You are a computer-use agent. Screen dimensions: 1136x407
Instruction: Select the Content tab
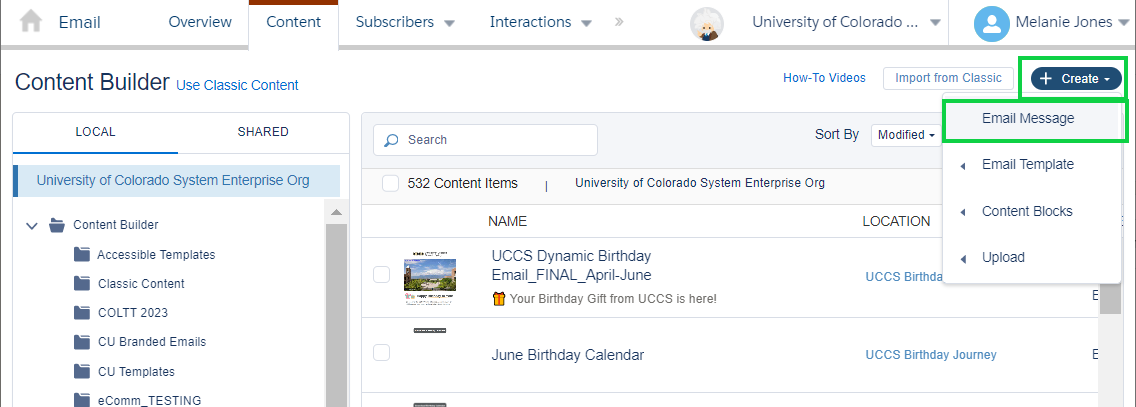coord(293,22)
